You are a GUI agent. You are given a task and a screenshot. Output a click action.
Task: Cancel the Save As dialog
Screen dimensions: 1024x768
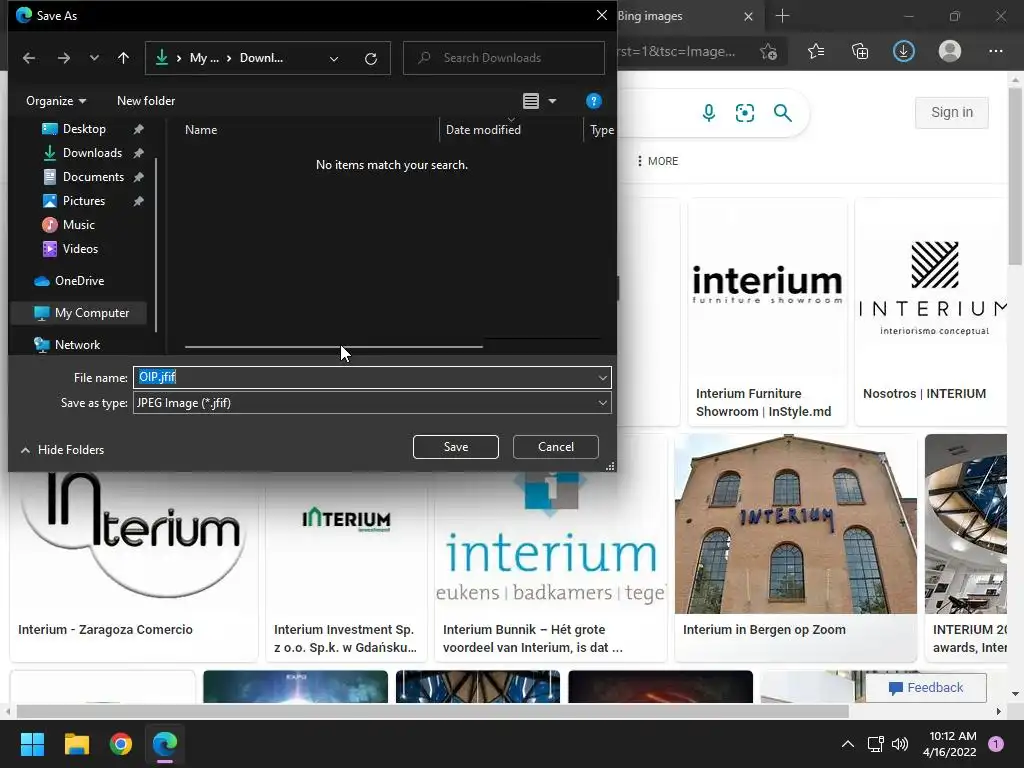coord(556,447)
